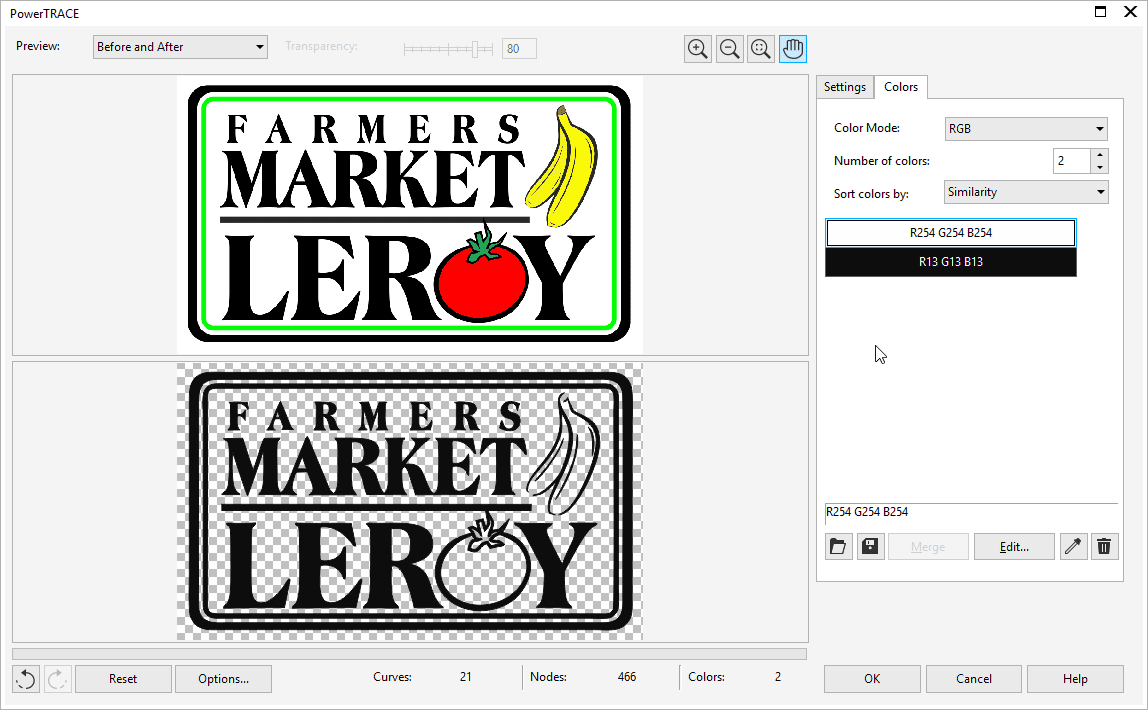Image resolution: width=1148 pixels, height=710 pixels.
Task: Delete the selected color with the trash icon
Action: click(1104, 546)
